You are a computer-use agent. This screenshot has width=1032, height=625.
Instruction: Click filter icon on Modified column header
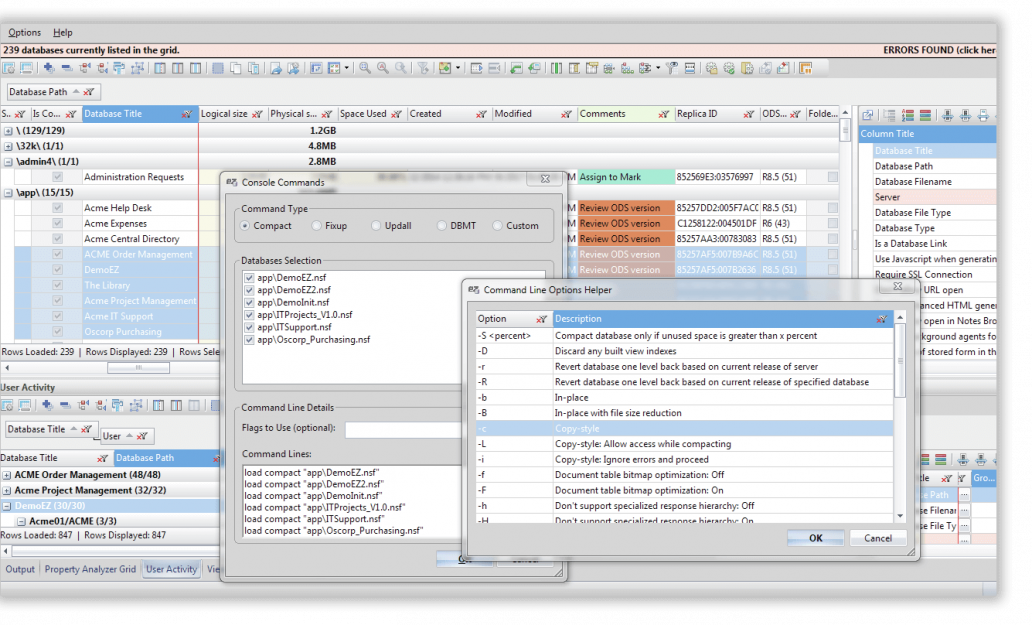tap(566, 114)
